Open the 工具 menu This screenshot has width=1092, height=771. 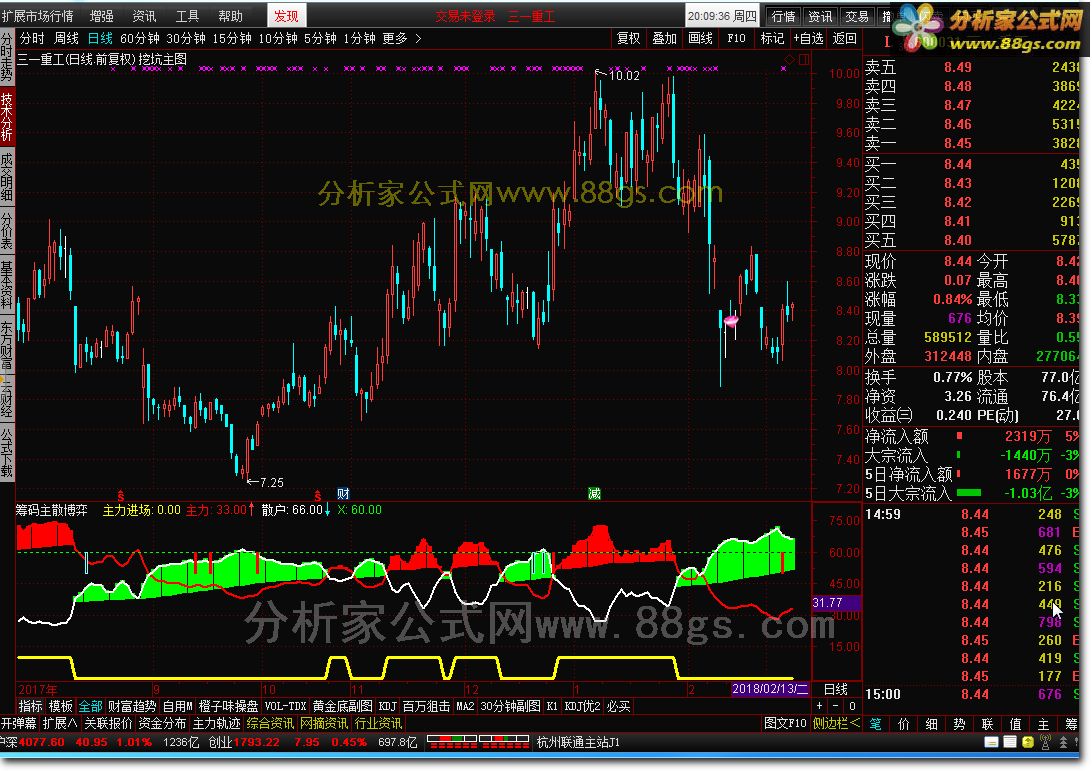[187, 15]
